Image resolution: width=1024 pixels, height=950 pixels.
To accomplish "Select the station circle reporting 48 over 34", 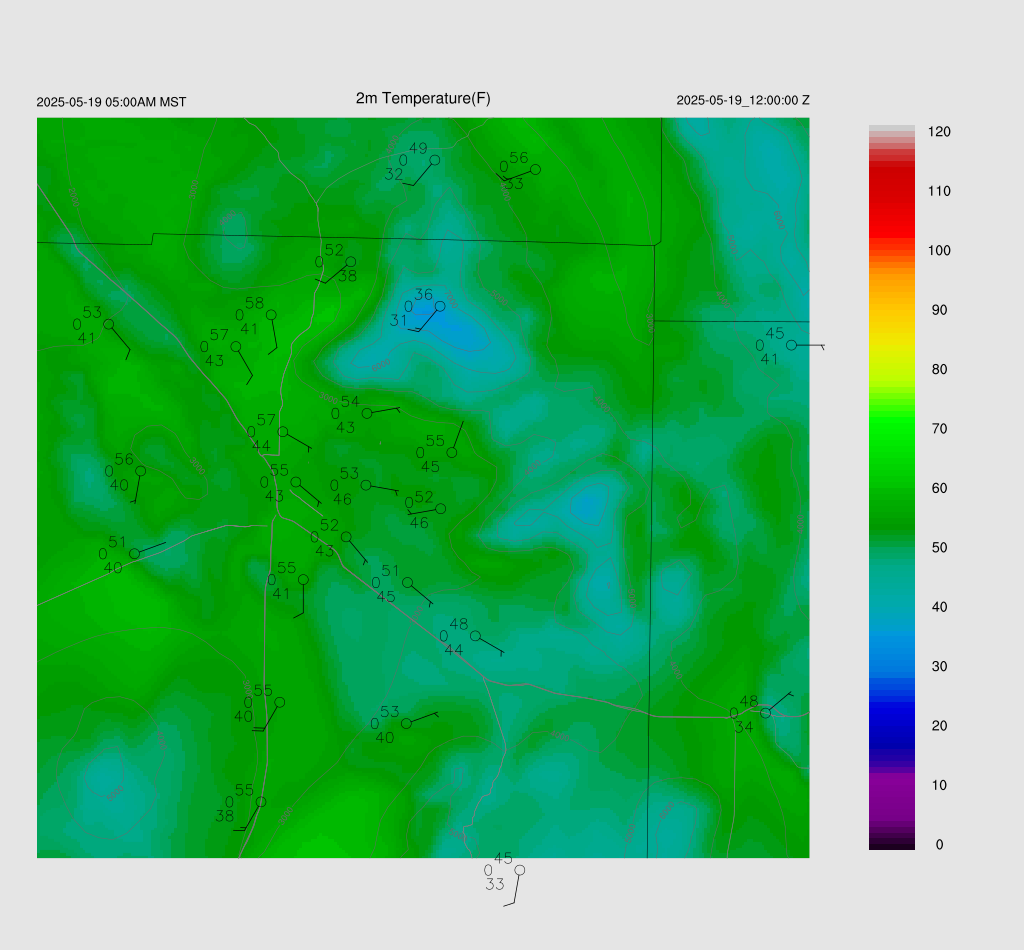I will pyautogui.click(x=765, y=713).
